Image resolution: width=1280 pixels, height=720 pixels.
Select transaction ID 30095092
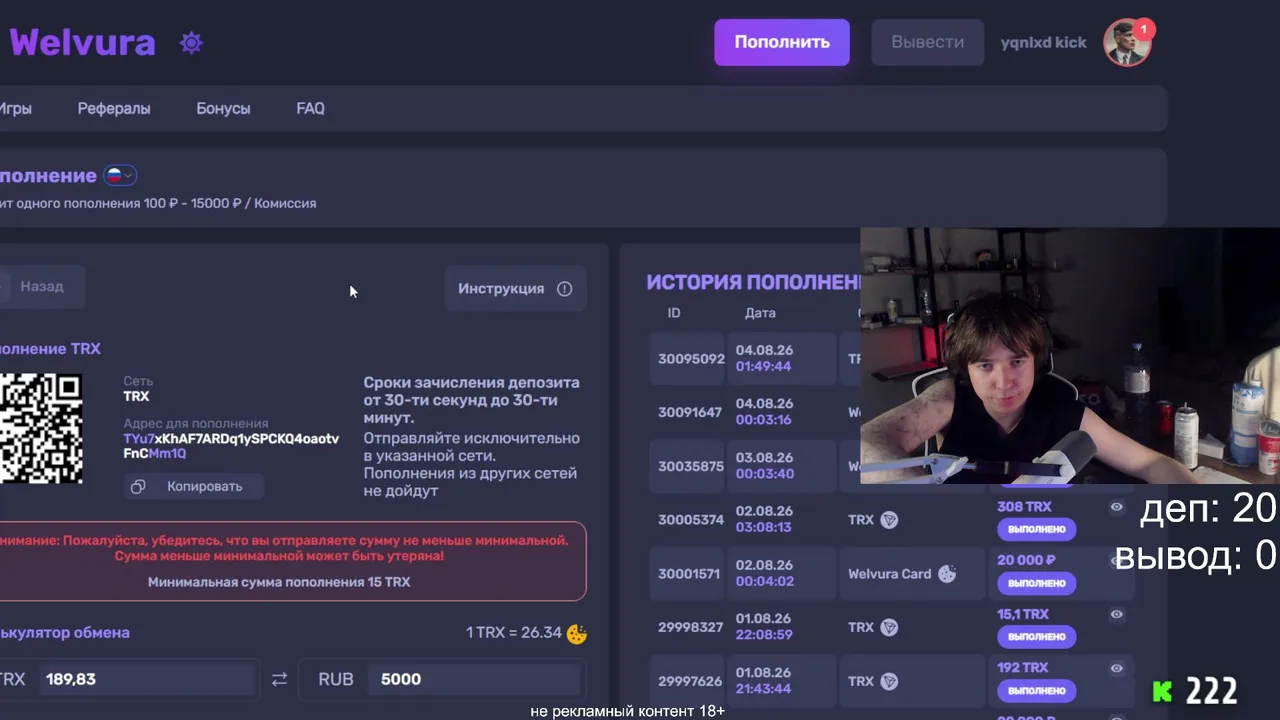tap(691, 359)
